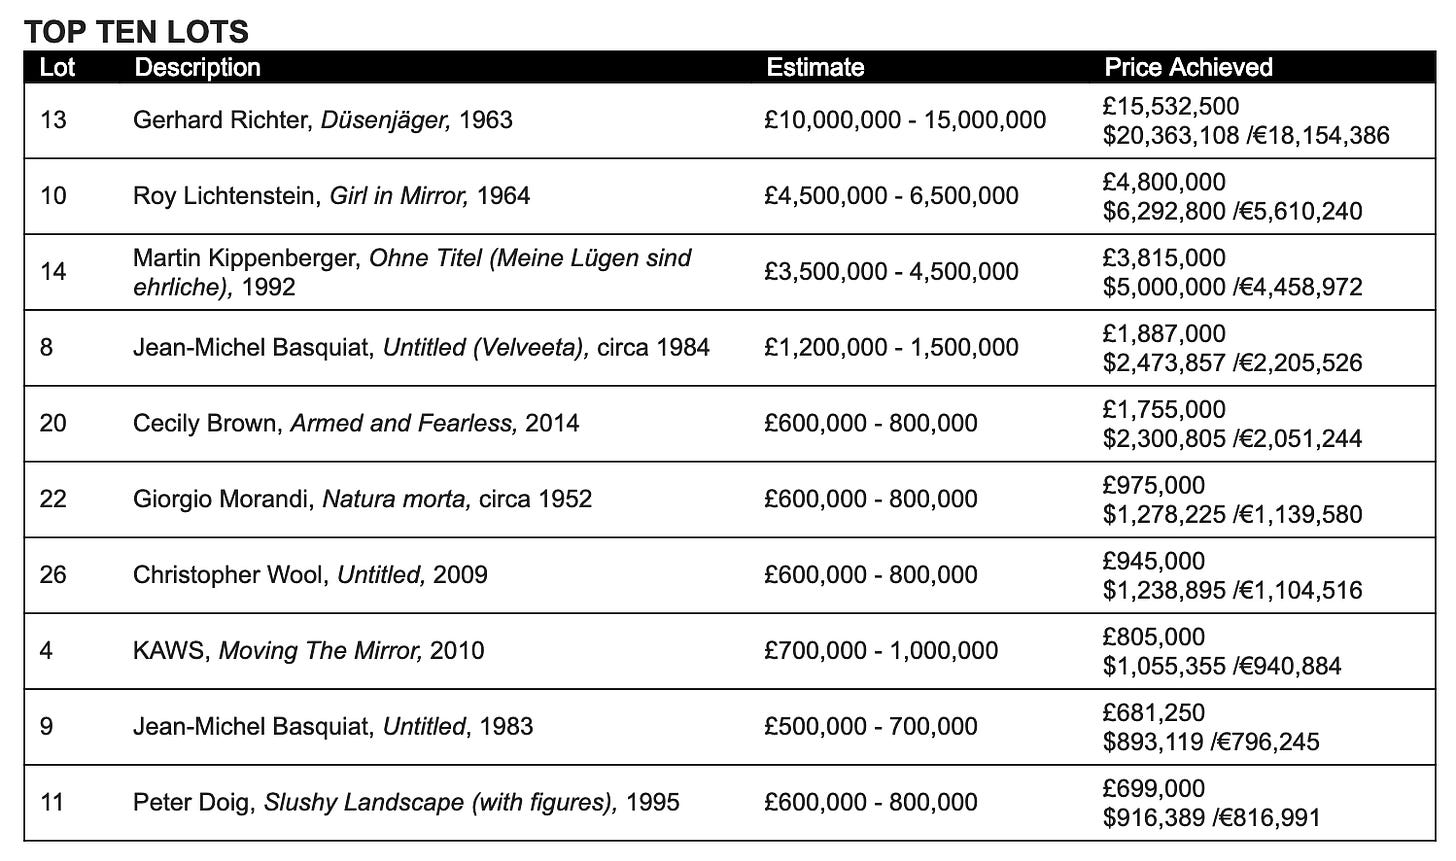Select the £700,000 - 1,000,000 estimate cell
Screen dimensions: 1456x861
pyautogui.click(x=880, y=651)
